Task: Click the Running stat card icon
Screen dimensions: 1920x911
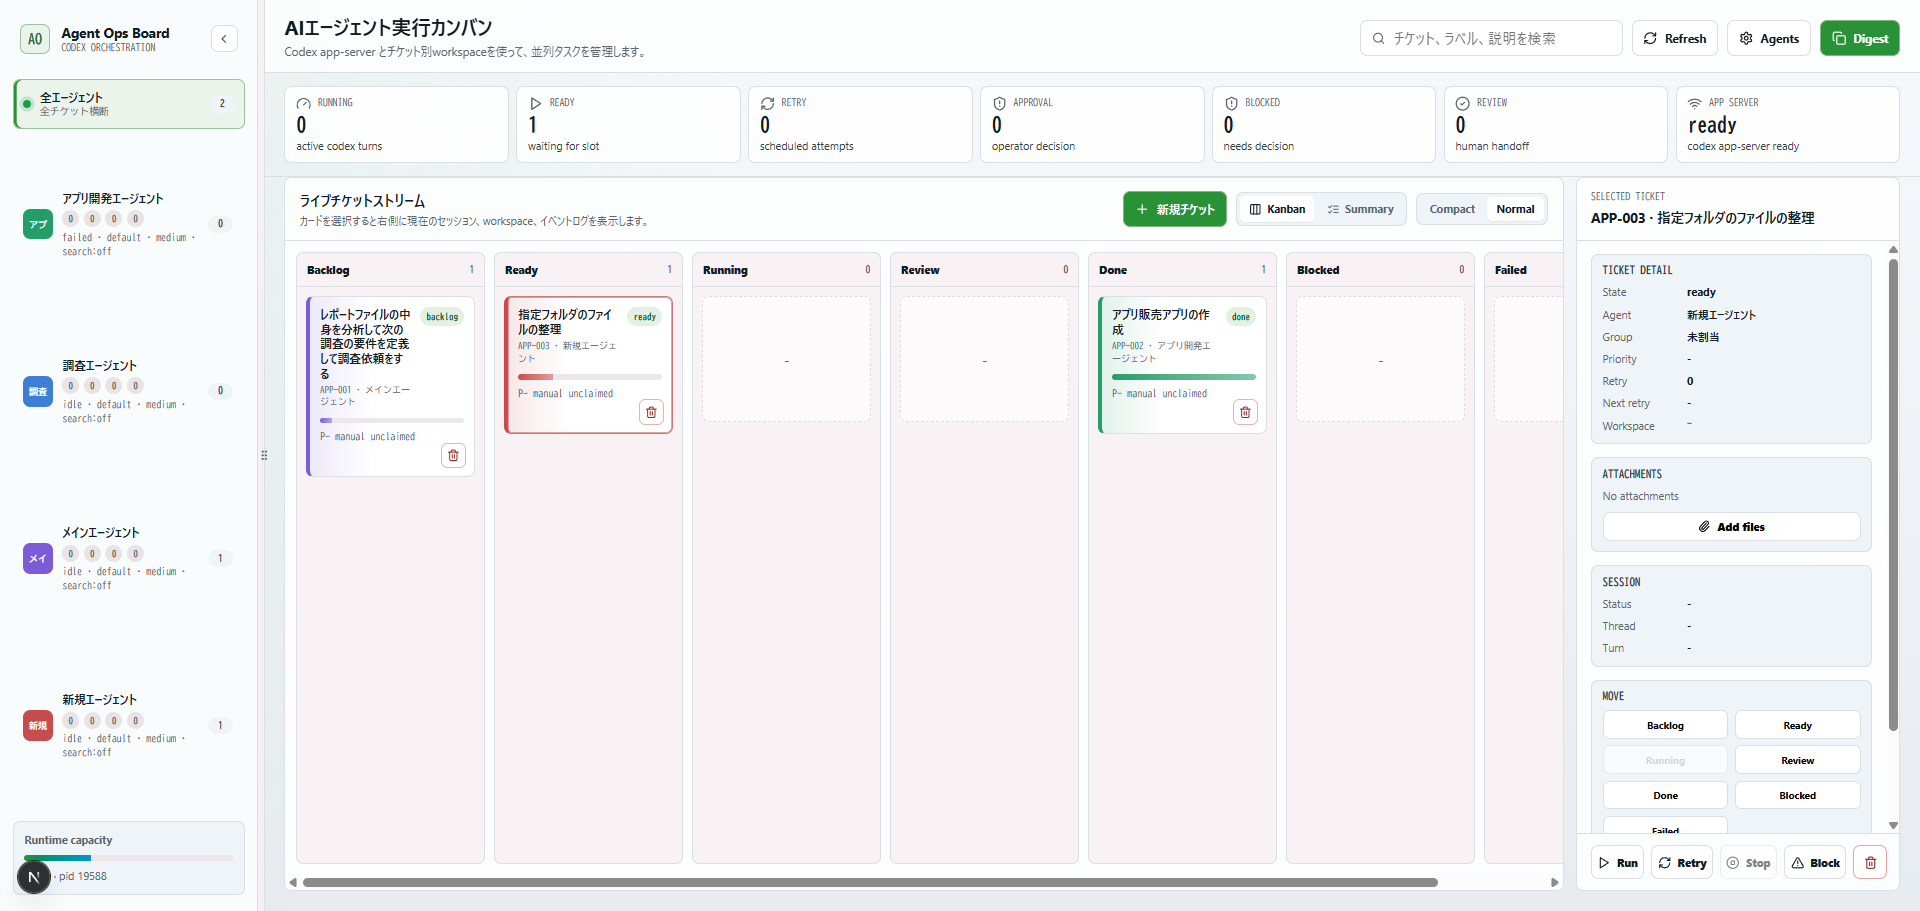Action: click(x=303, y=103)
